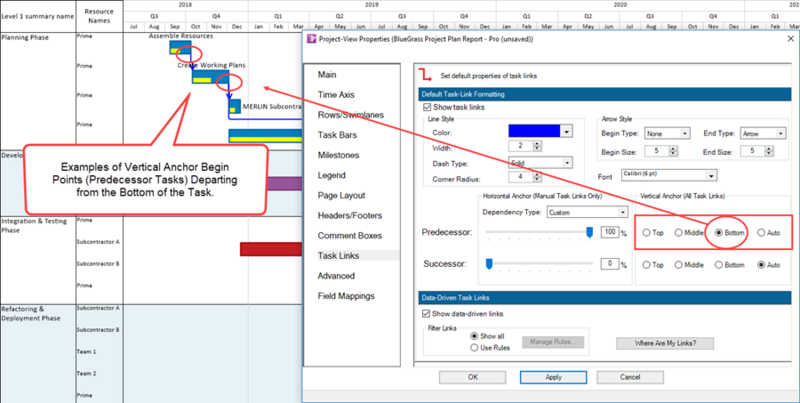Go to the Task Bars tab
800x403 pixels.
tap(337, 135)
